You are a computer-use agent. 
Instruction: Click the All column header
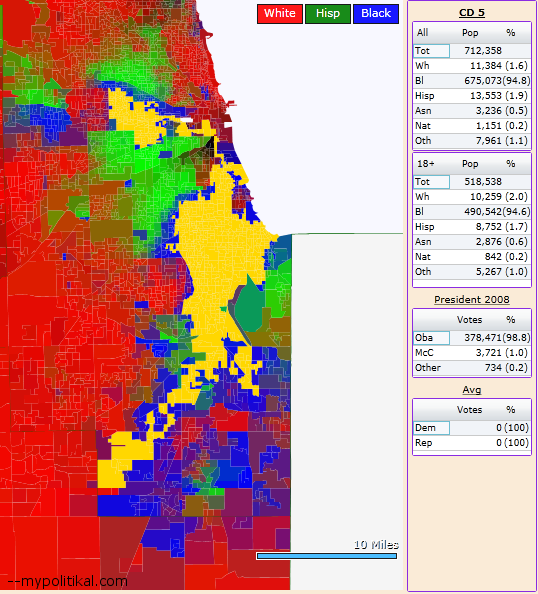(x=422, y=33)
